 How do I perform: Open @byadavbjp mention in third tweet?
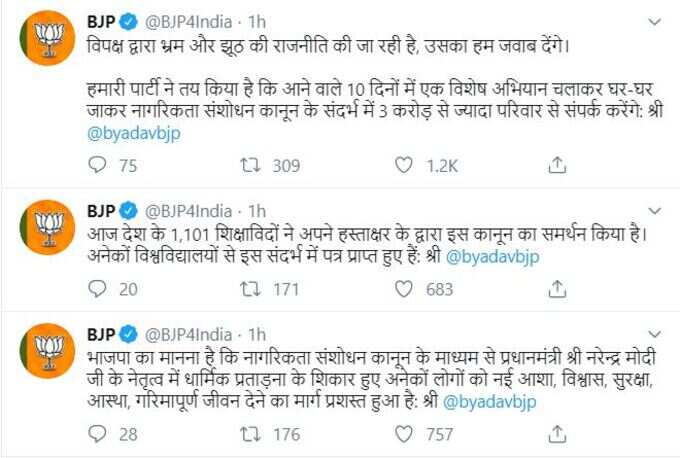point(490,402)
